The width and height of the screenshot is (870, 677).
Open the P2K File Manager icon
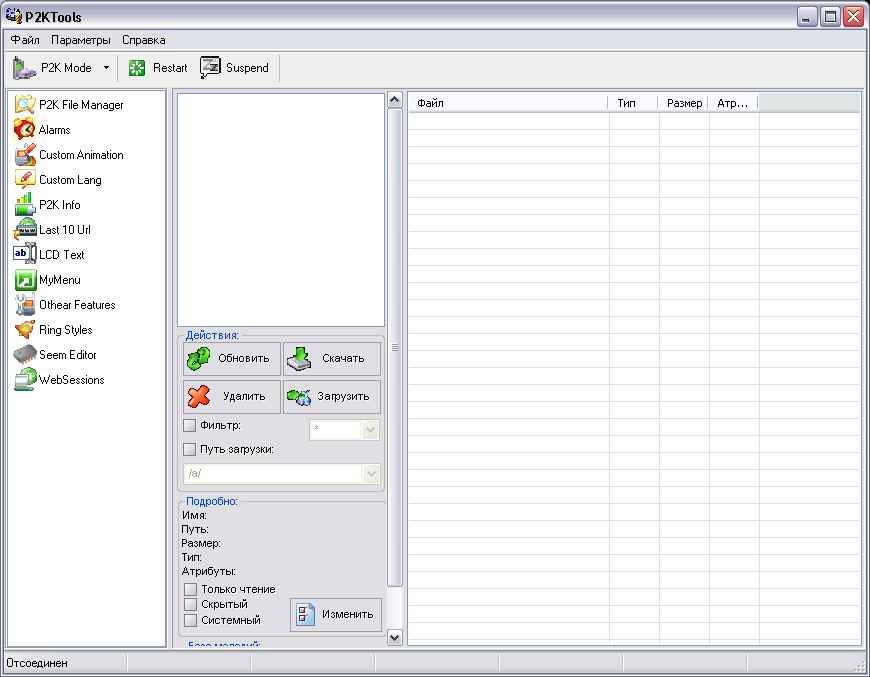25,104
